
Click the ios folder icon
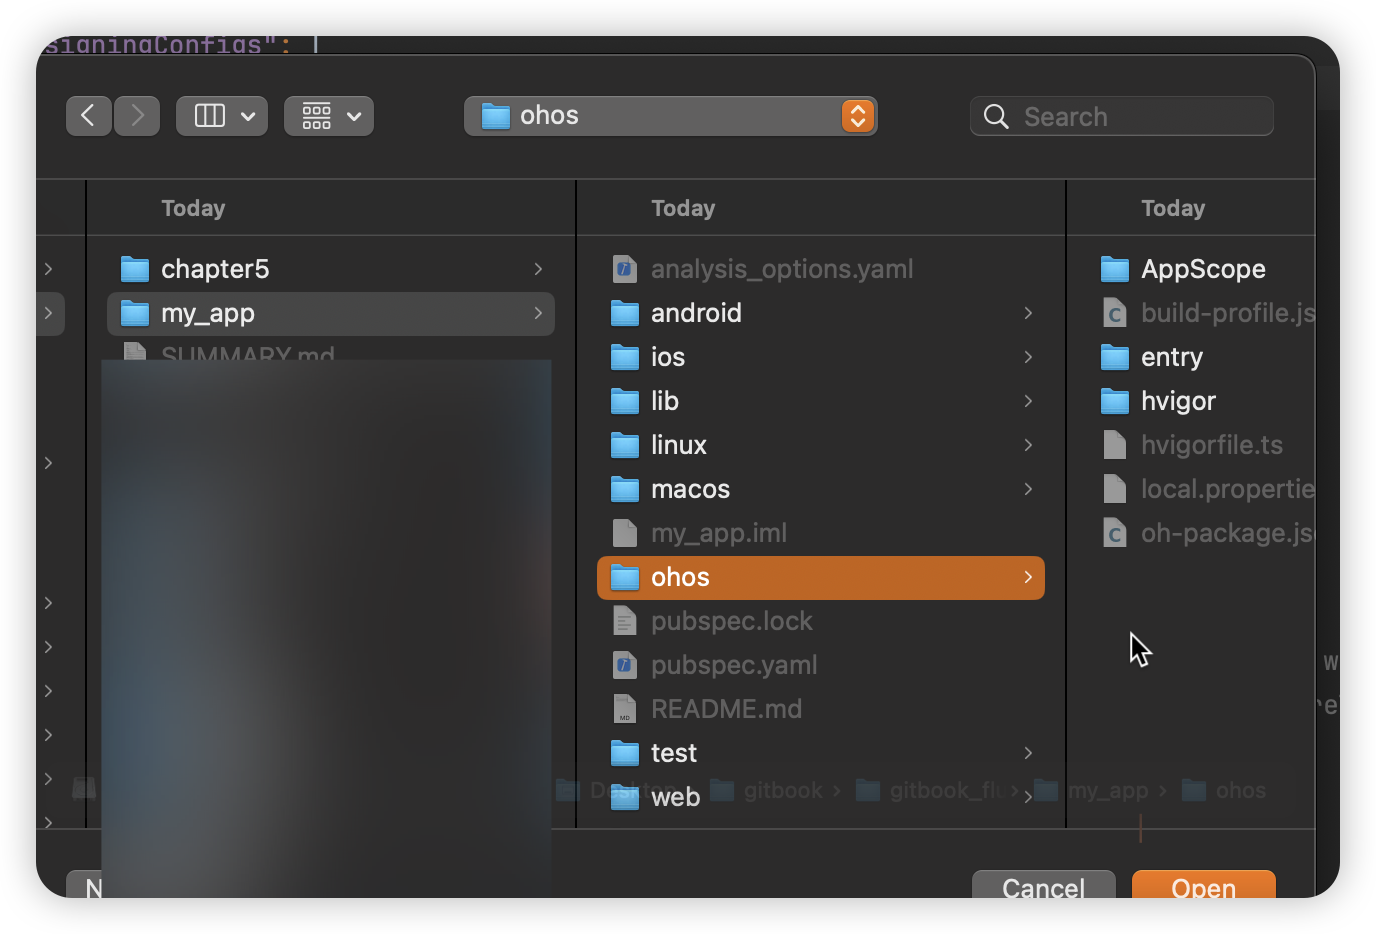[625, 357]
